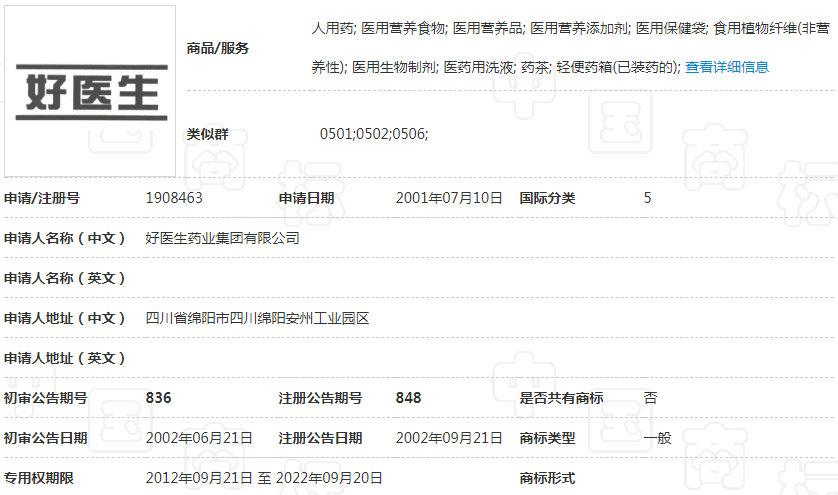Click the 商品/服务 label
Screen dimensions: 838x495
(x=218, y=48)
